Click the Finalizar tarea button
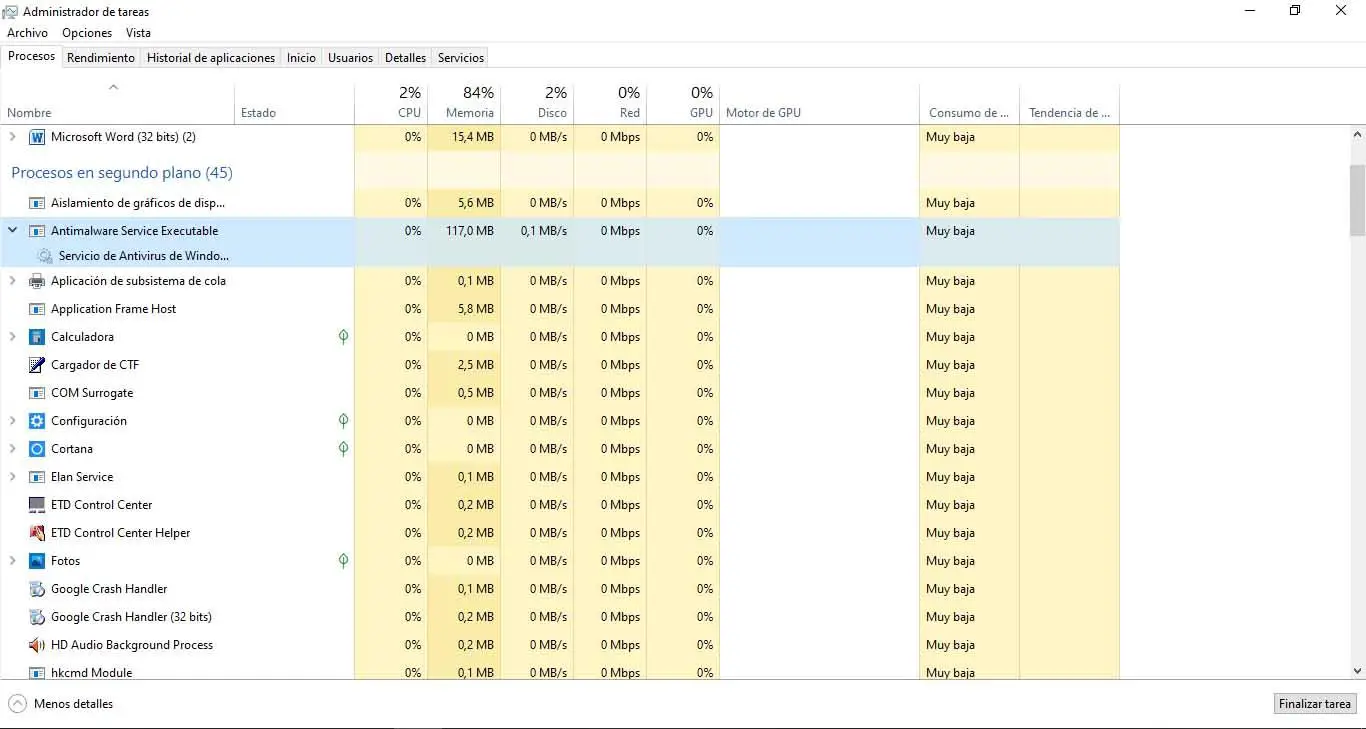This screenshot has height=729, width=1366. (1315, 704)
